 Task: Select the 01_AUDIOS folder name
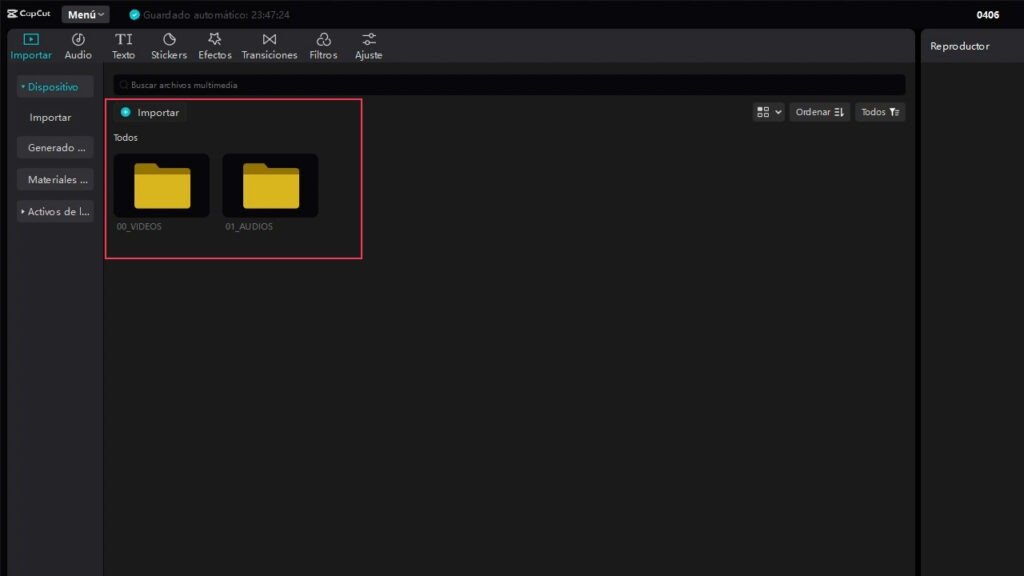(249, 227)
